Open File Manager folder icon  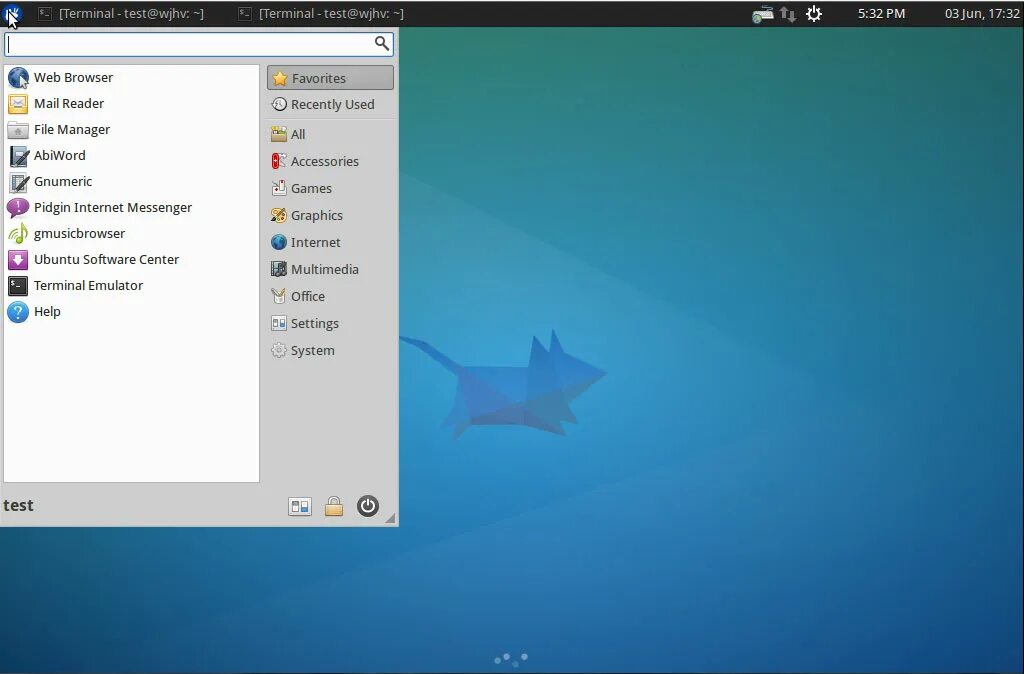(x=18, y=130)
